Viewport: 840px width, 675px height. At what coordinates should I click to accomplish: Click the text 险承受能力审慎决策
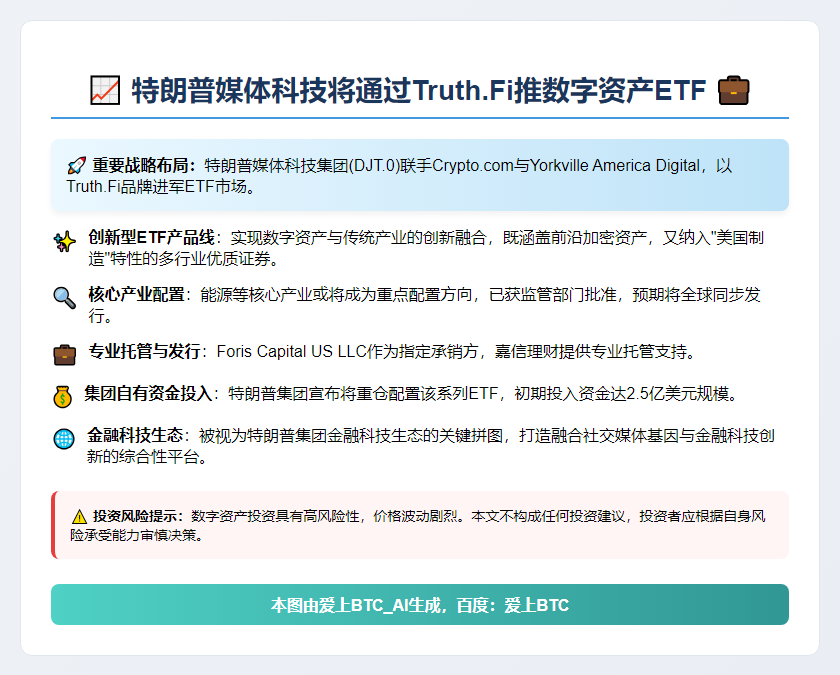(x=132, y=535)
